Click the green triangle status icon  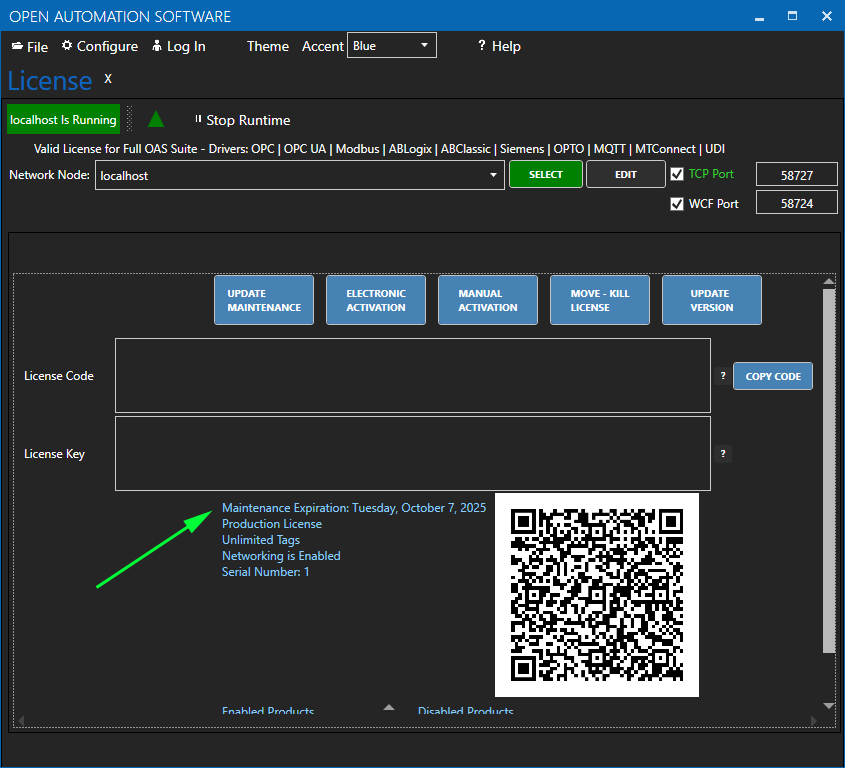tap(156, 119)
